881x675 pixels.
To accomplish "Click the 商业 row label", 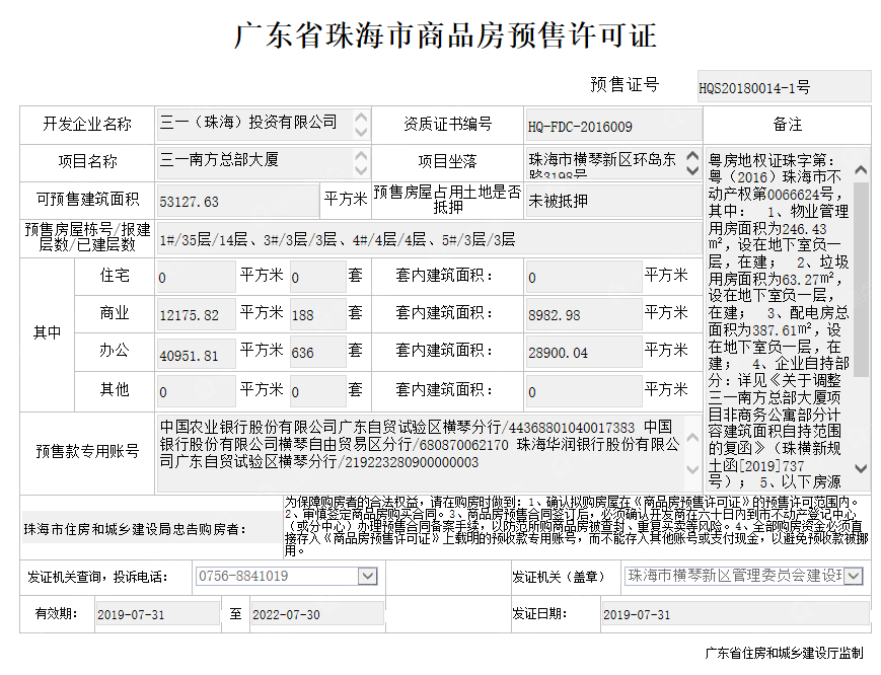I will pyautogui.click(x=115, y=313).
